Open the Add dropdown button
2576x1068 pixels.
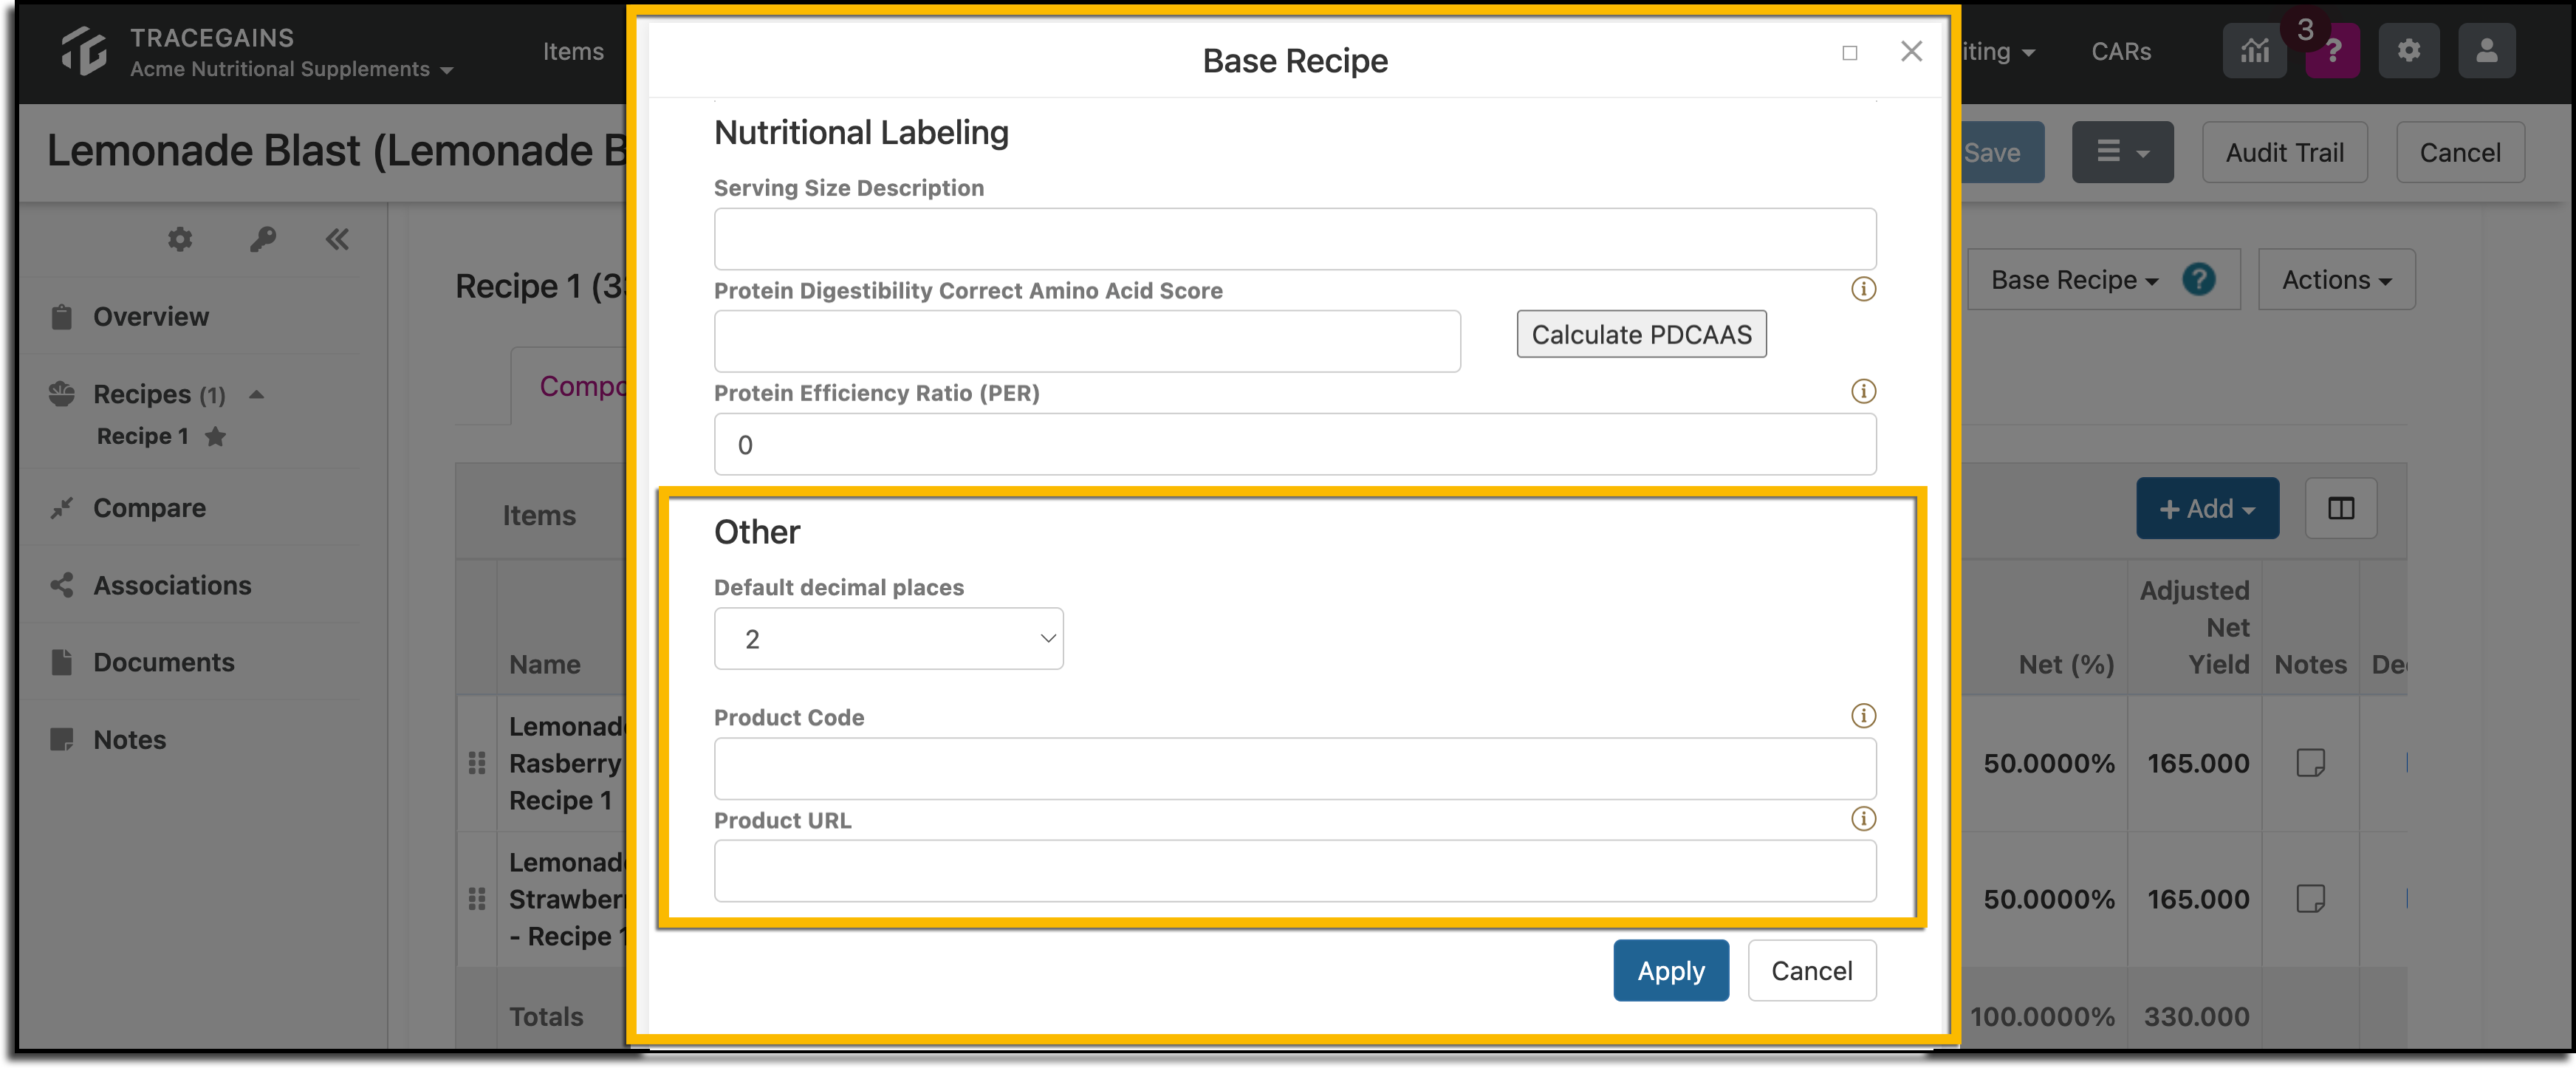coord(2207,508)
